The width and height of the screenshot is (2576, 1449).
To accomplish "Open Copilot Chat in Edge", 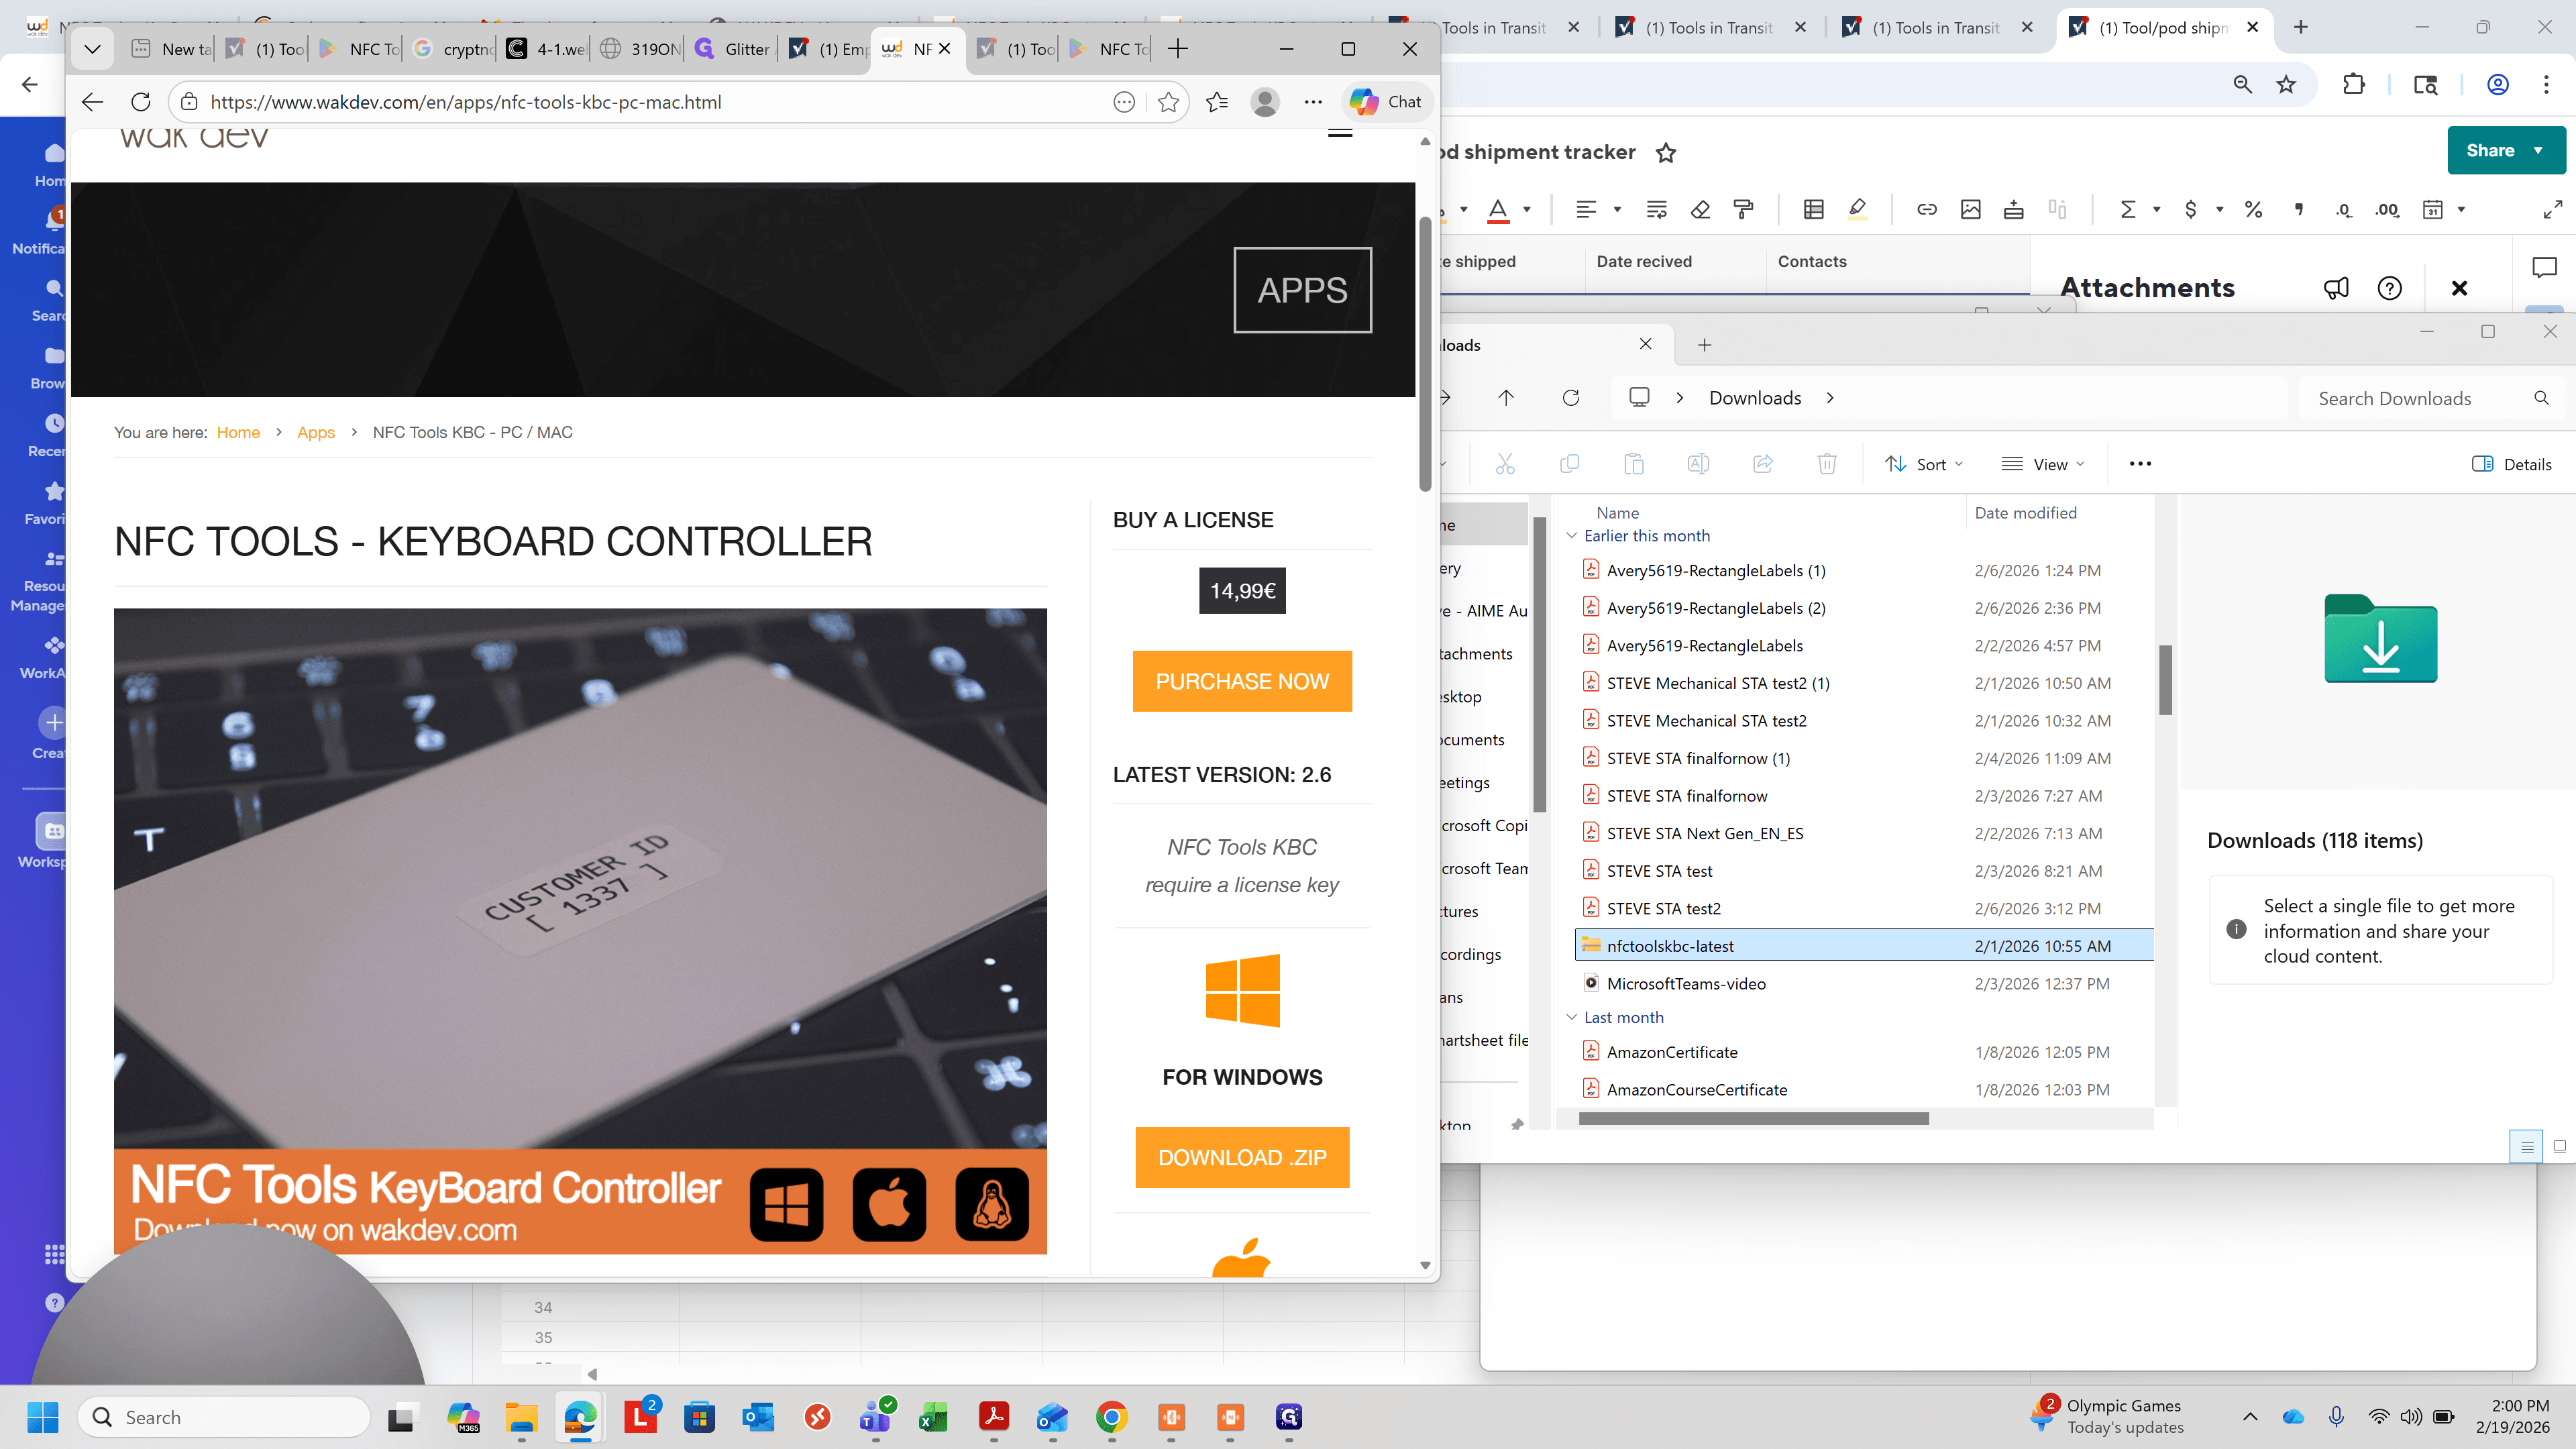I will [x=1386, y=102].
